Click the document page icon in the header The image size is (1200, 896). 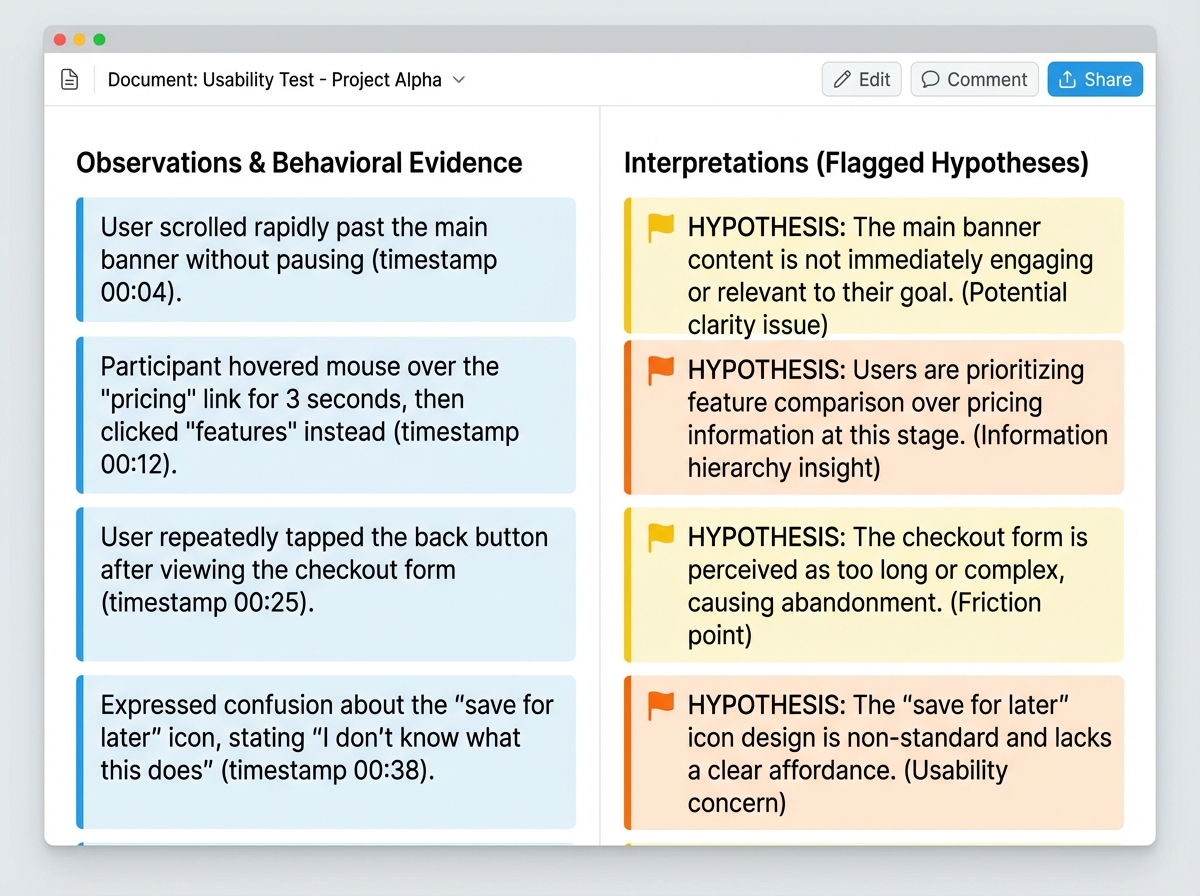pyautogui.click(x=69, y=79)
